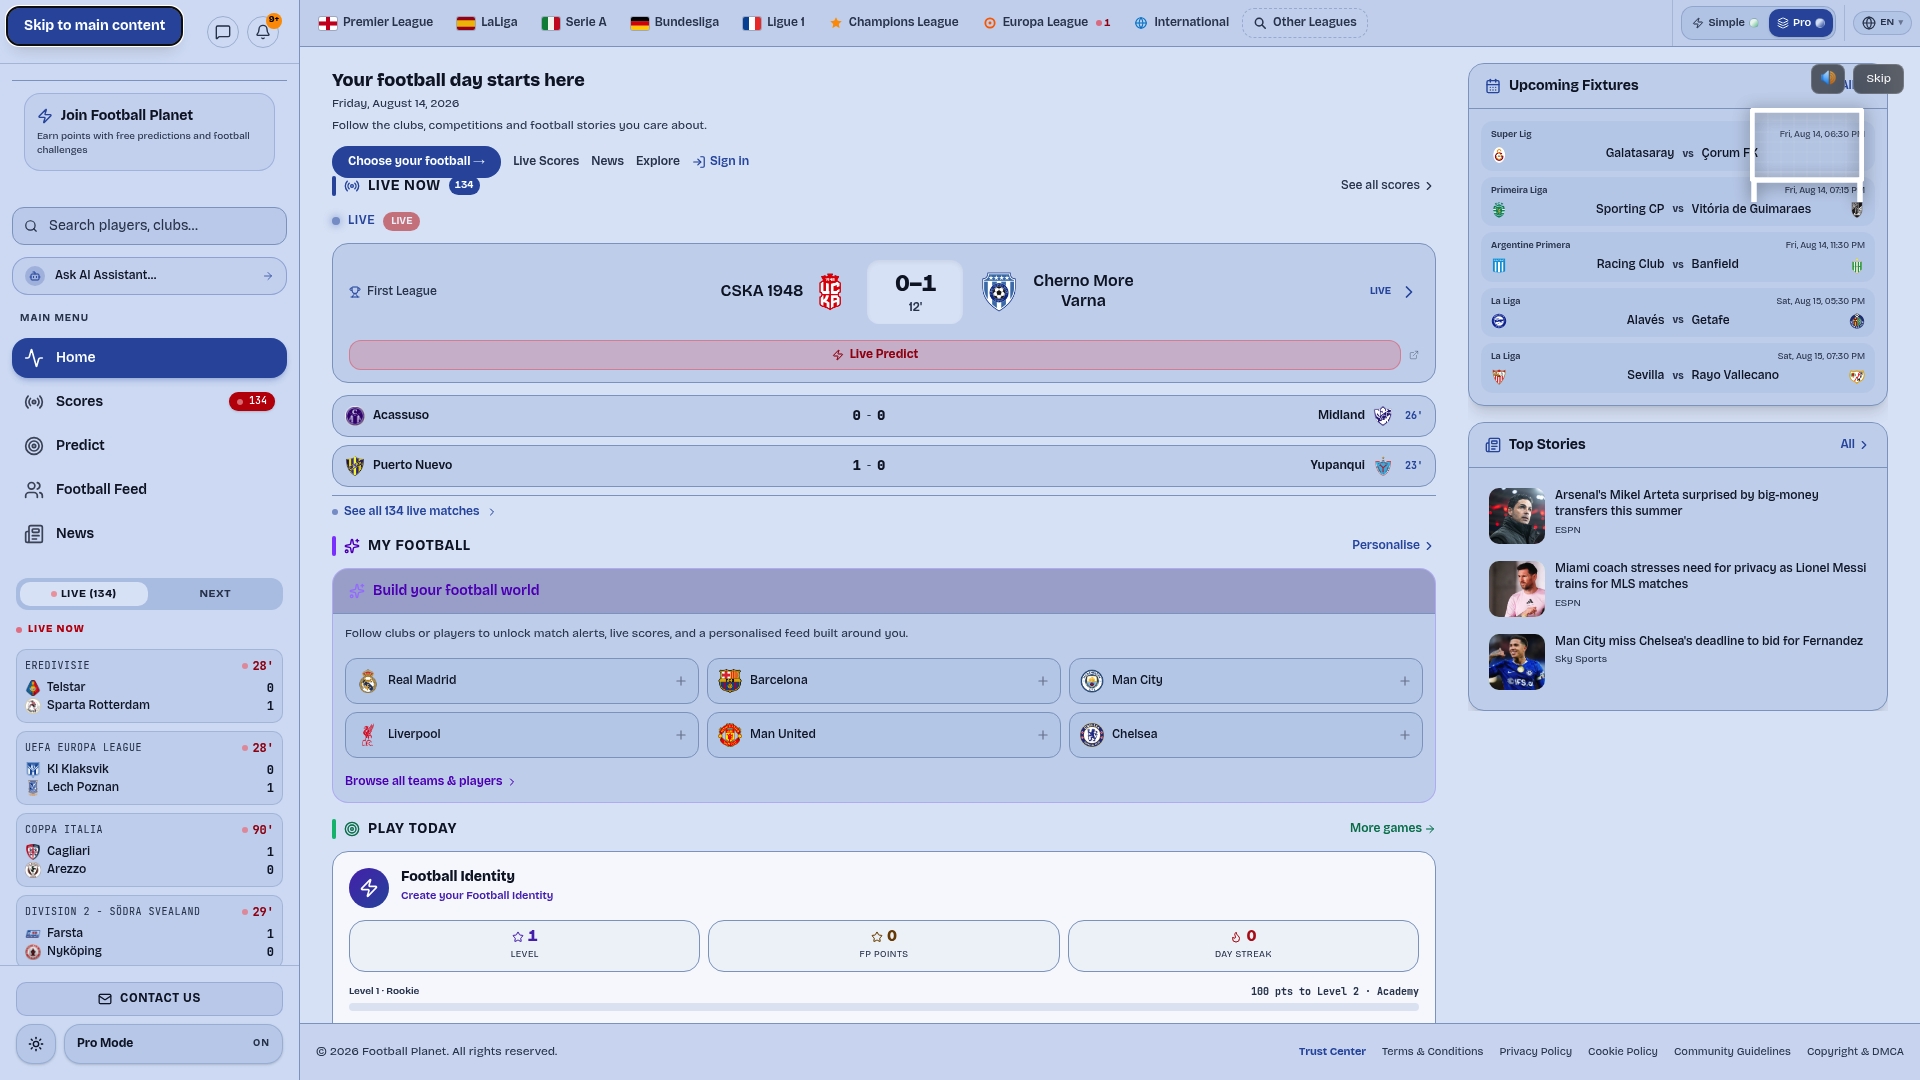This screenshot has height=1080, width=1920.
Task: Click the Real Madrid crest
Action: [x=368, y=681]
